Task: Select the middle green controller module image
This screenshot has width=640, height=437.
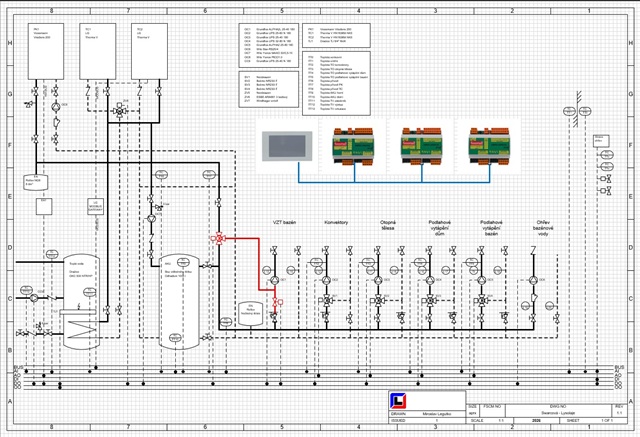Action: click(x=421, y=146)
